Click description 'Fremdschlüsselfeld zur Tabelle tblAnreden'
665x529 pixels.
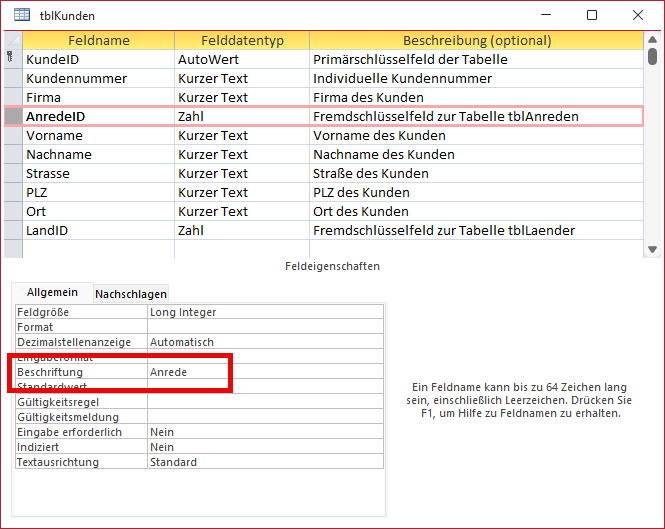(446, 116)
